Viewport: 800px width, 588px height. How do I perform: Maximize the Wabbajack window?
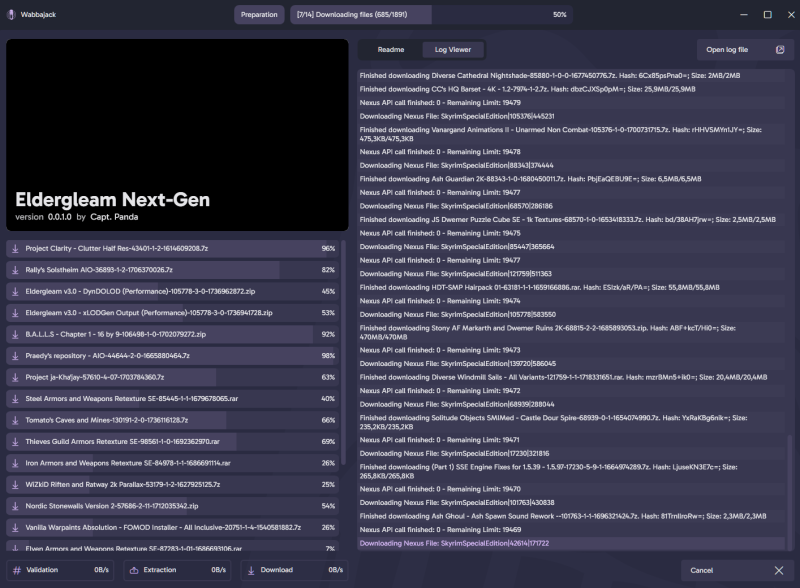tap(767, 14)
